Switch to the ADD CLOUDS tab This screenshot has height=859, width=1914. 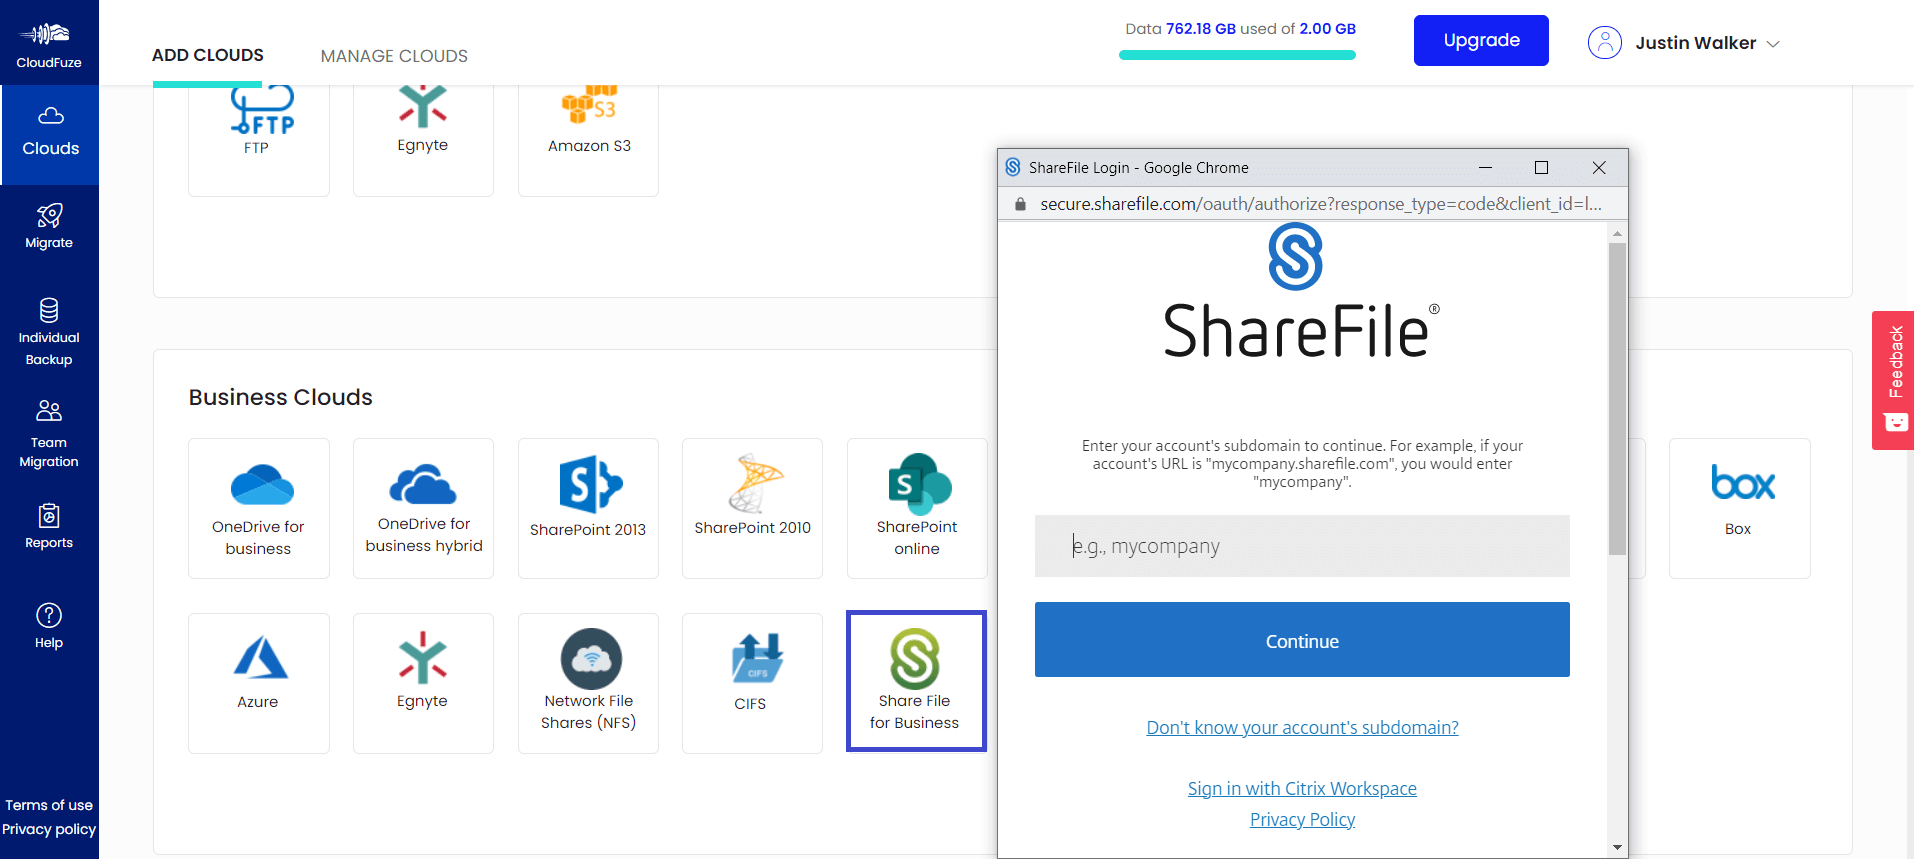coord(208,55)
